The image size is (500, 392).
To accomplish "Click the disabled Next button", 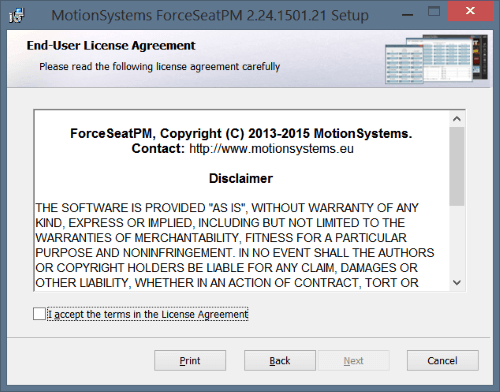I will [354, 360].
